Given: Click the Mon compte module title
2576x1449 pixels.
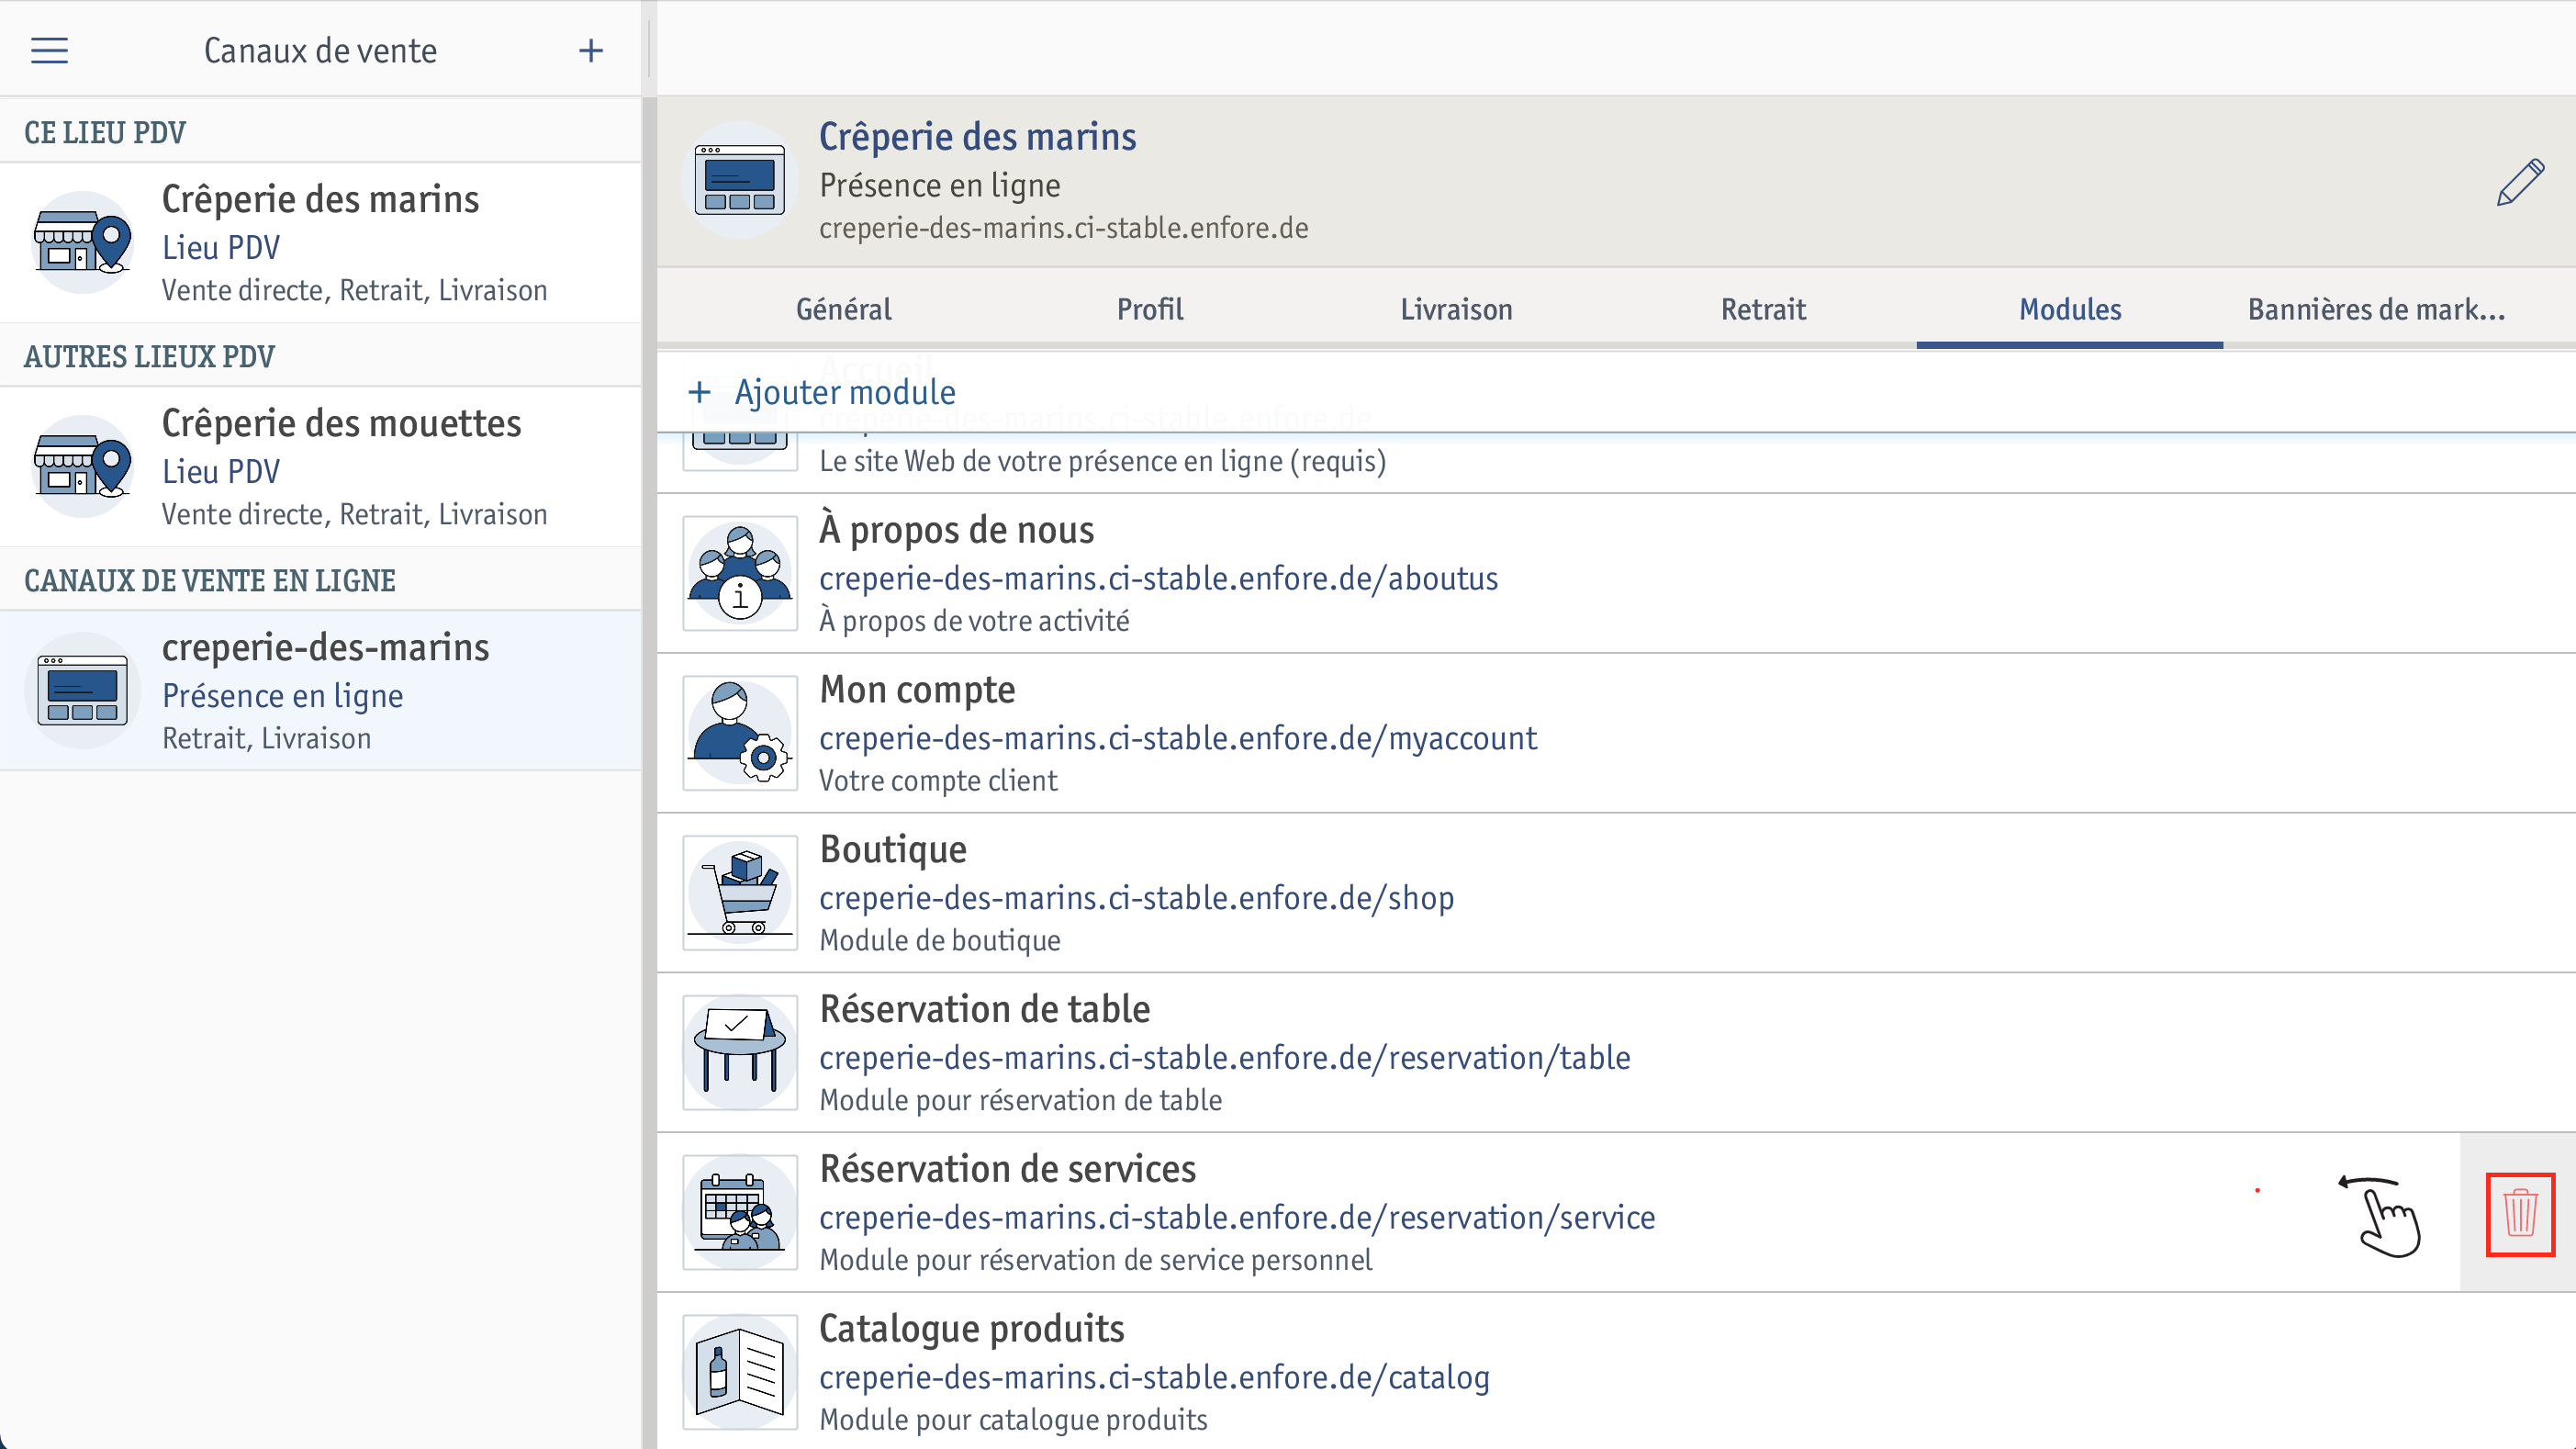Looking at the screenshot, I should coord(917,689).
